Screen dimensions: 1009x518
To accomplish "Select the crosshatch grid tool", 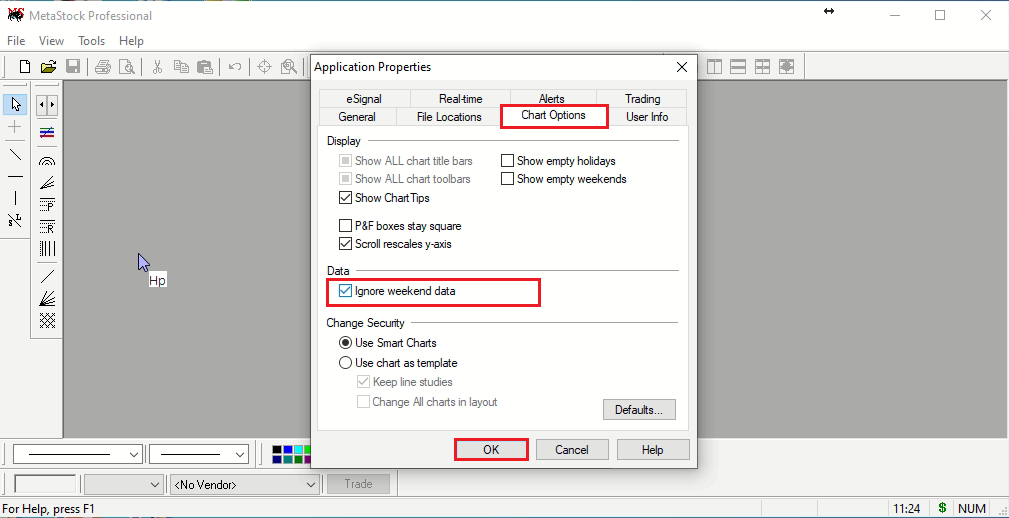I will point(47,320).
